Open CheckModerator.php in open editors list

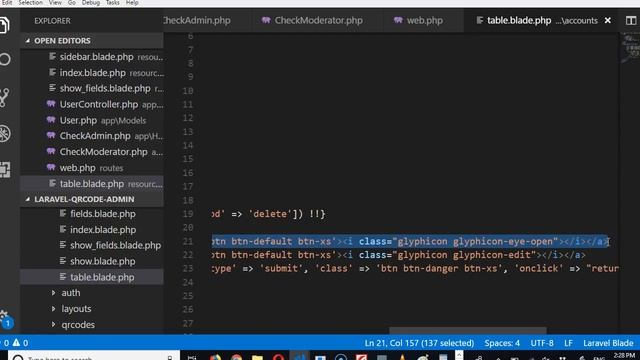[x=92, y=152]
